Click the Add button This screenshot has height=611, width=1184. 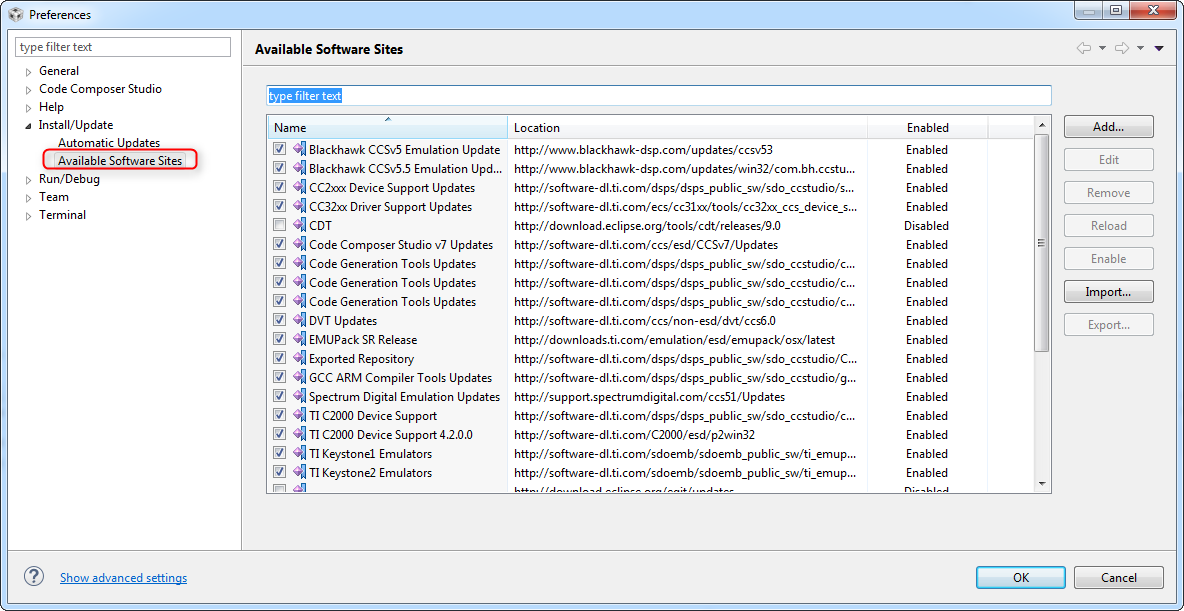coord(1108,126)
